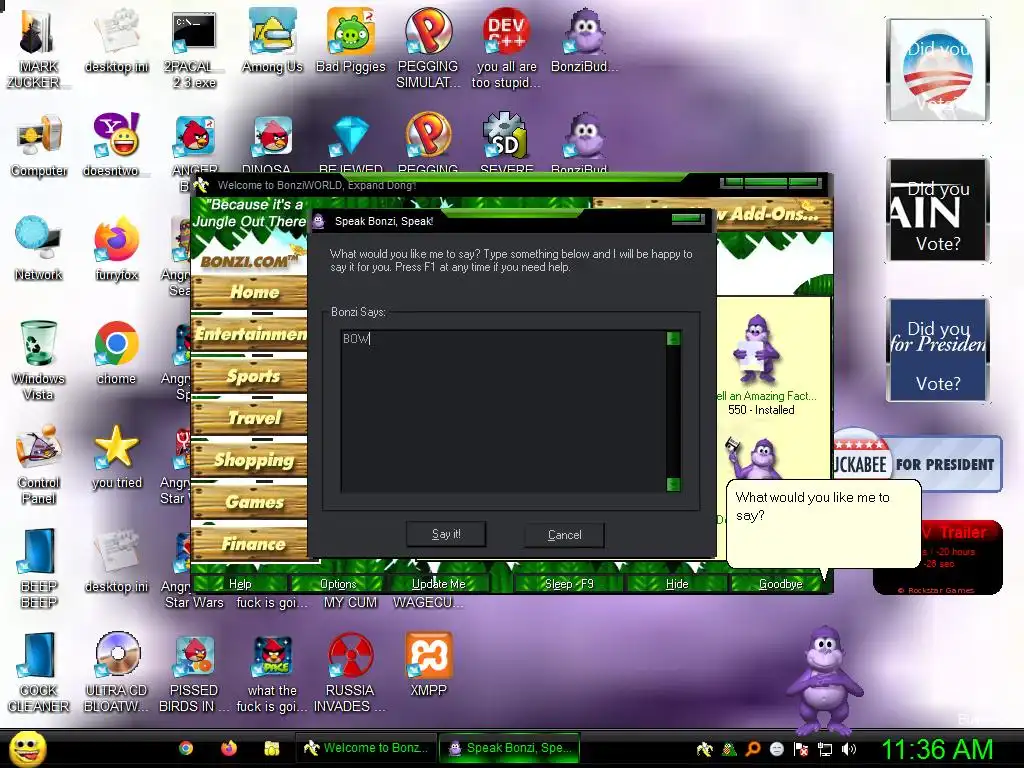Click the BONZI.COM logo in BonziWORLD
This screenshot has height=768, width=1024.
coord(249,261)
